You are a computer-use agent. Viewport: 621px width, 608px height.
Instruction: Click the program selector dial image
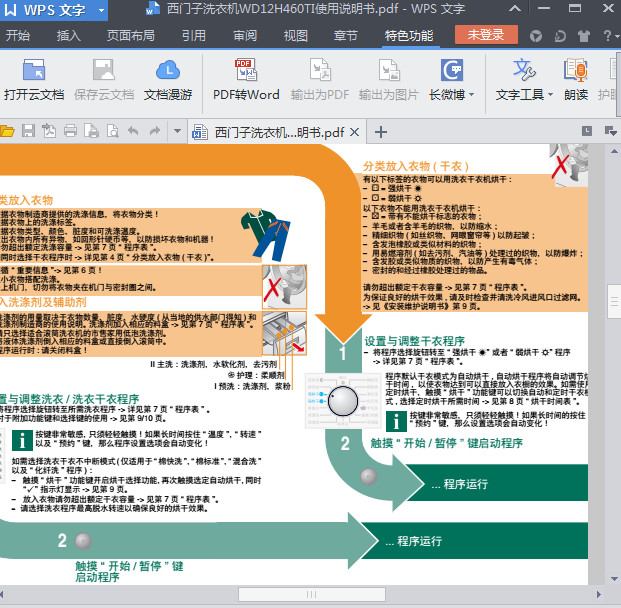coord(343,400)
